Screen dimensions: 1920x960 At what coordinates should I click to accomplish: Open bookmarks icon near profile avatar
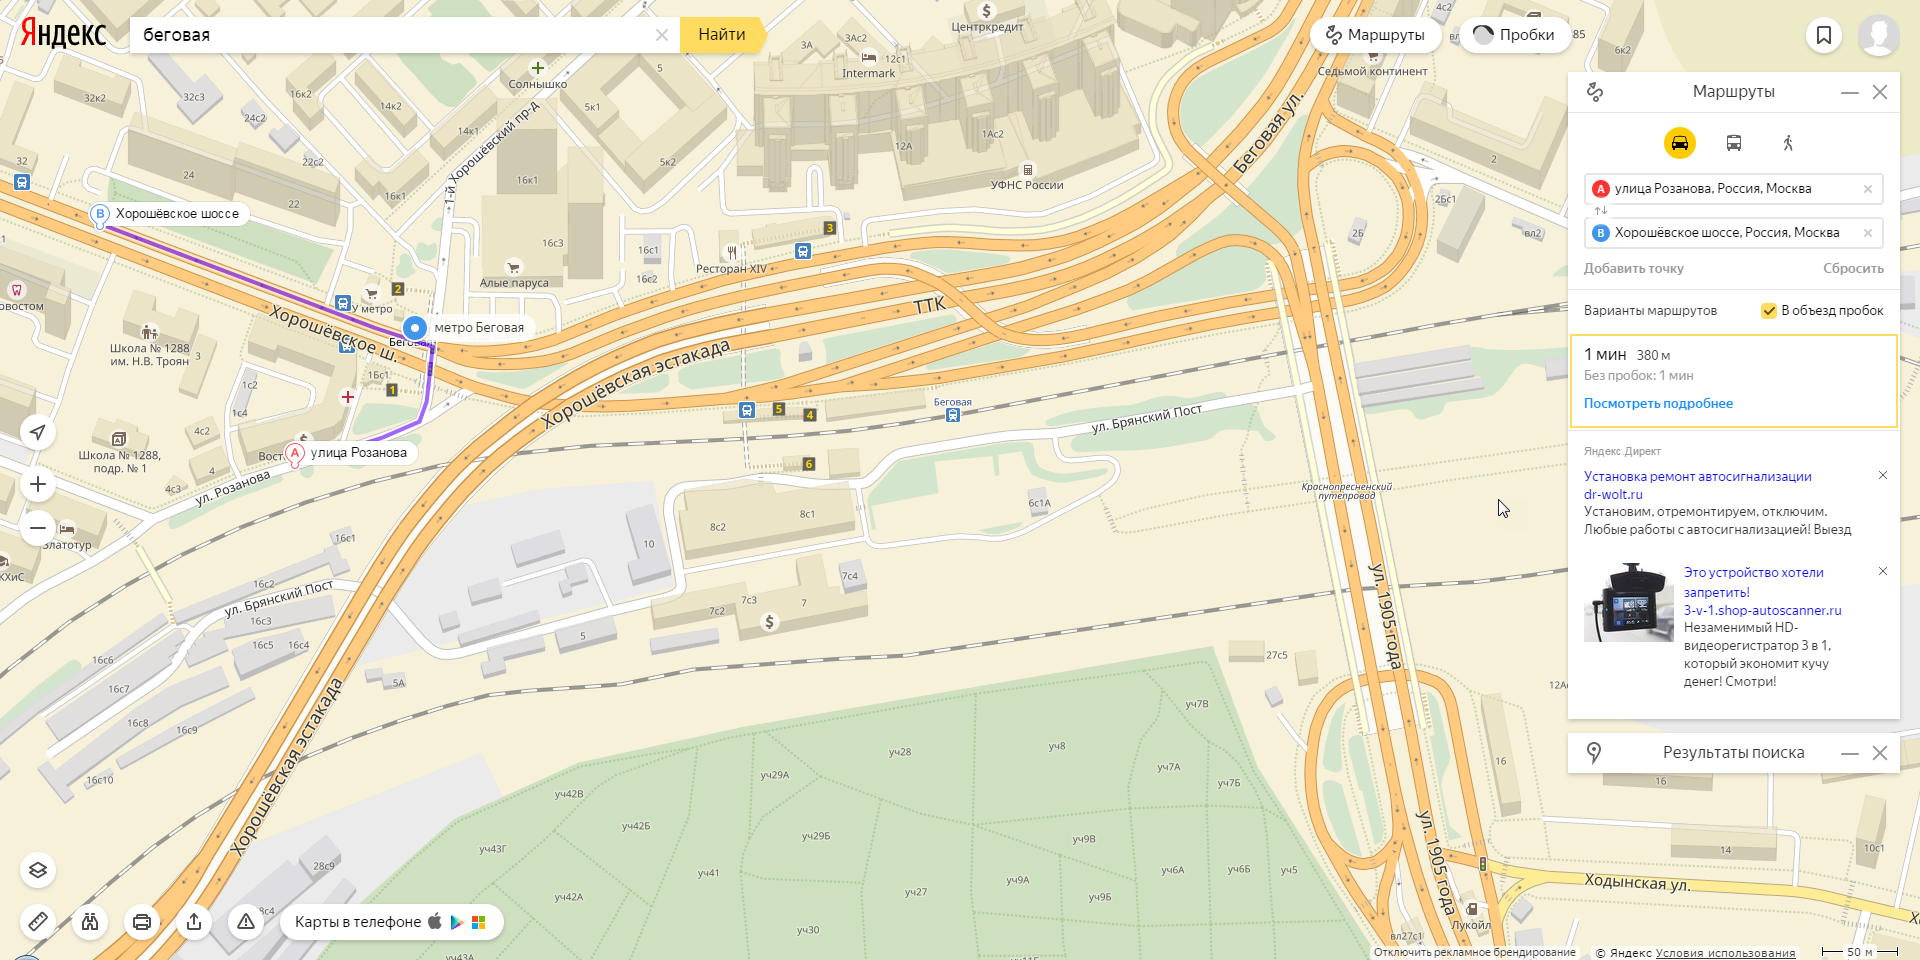click(1824, 35)
